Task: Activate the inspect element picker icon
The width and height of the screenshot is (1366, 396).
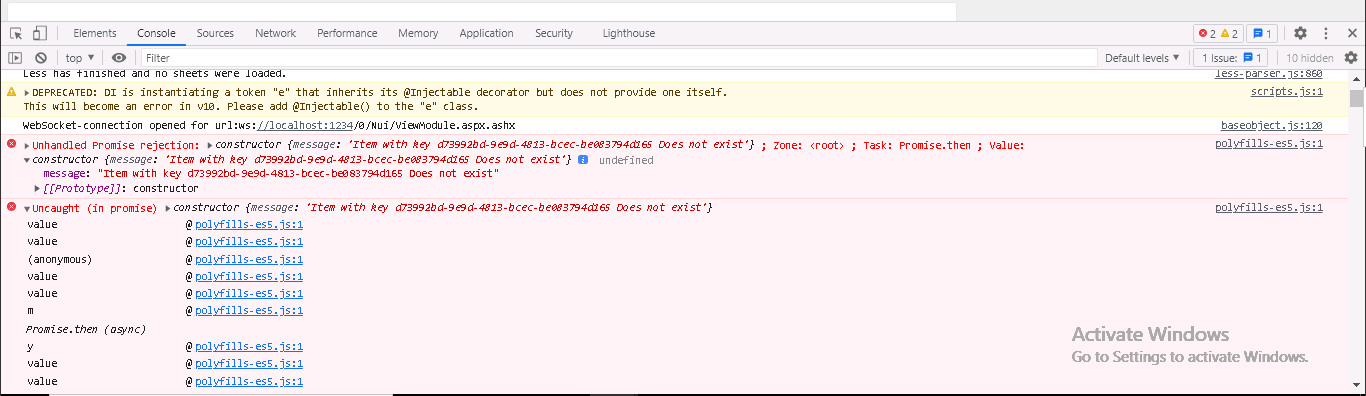Action: click(x=17, y=33)
